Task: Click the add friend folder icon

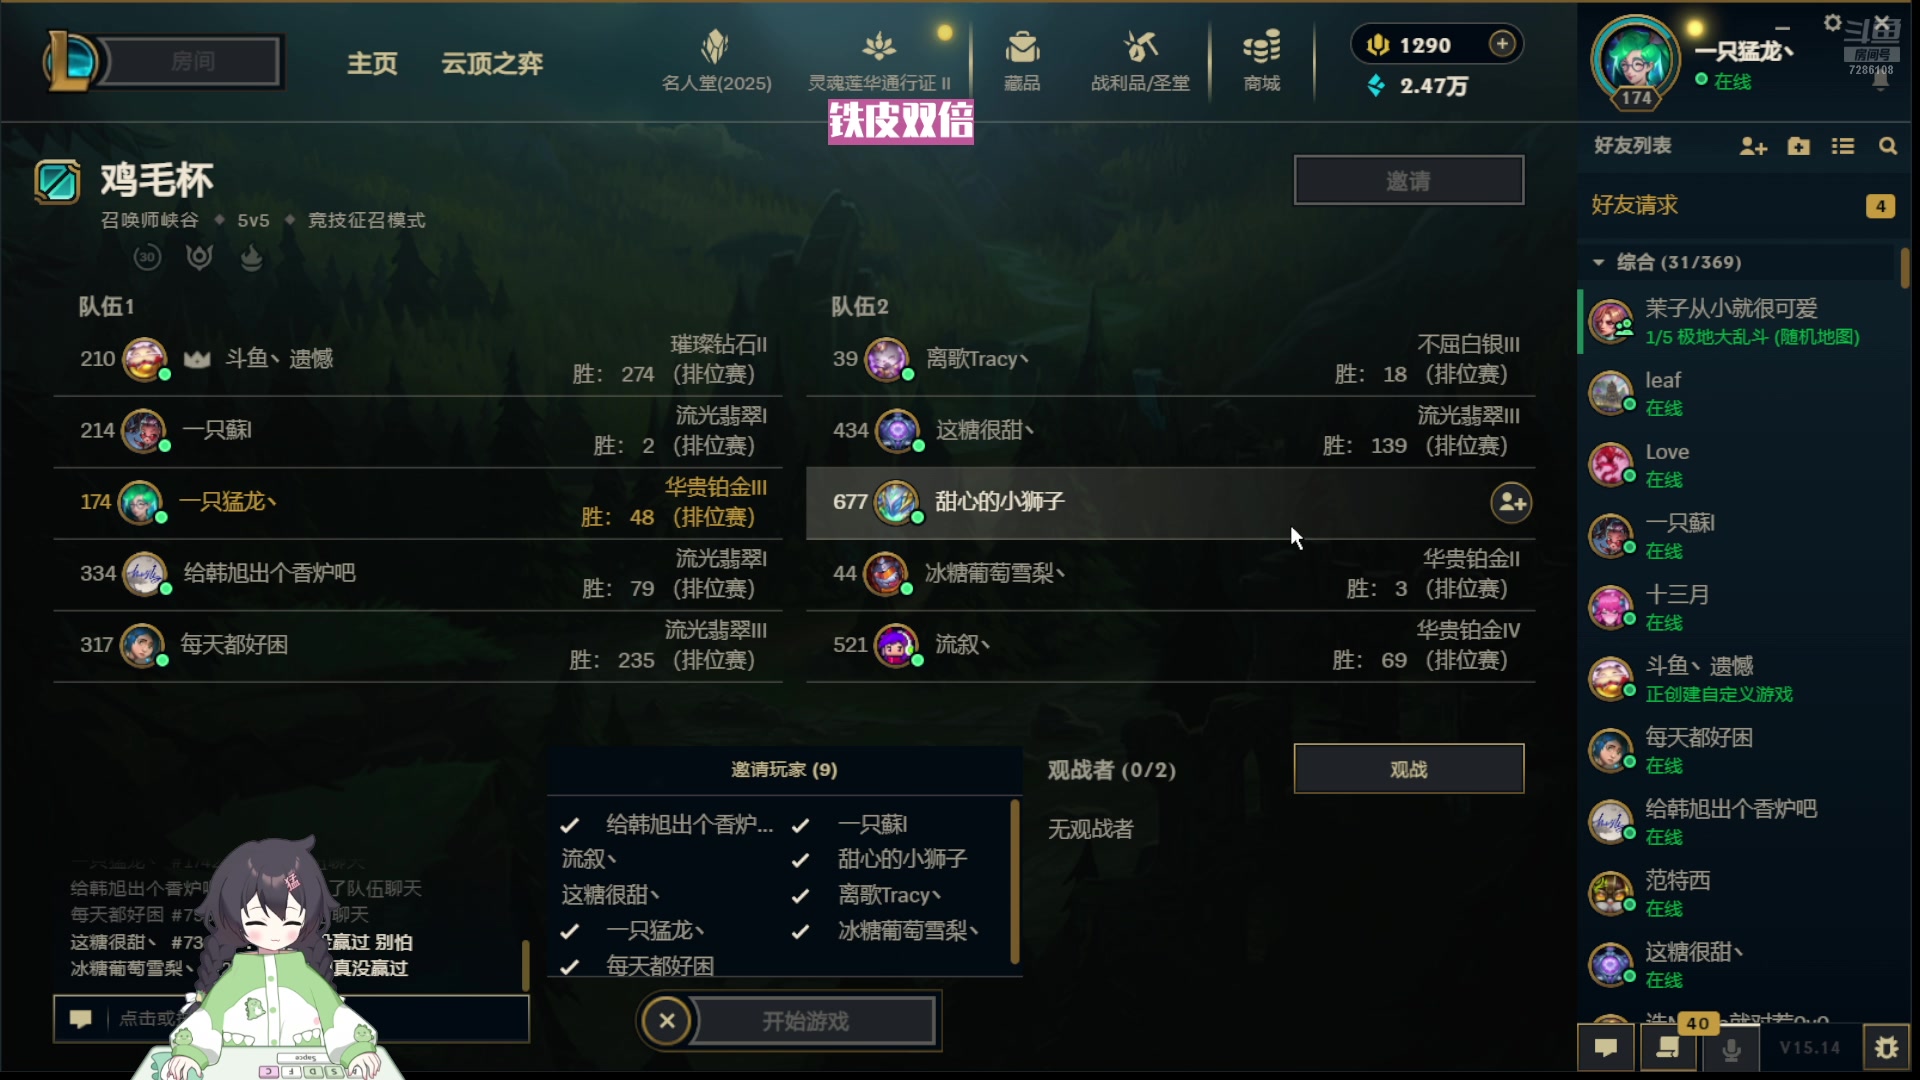Action: click(x=1798, y=147)
